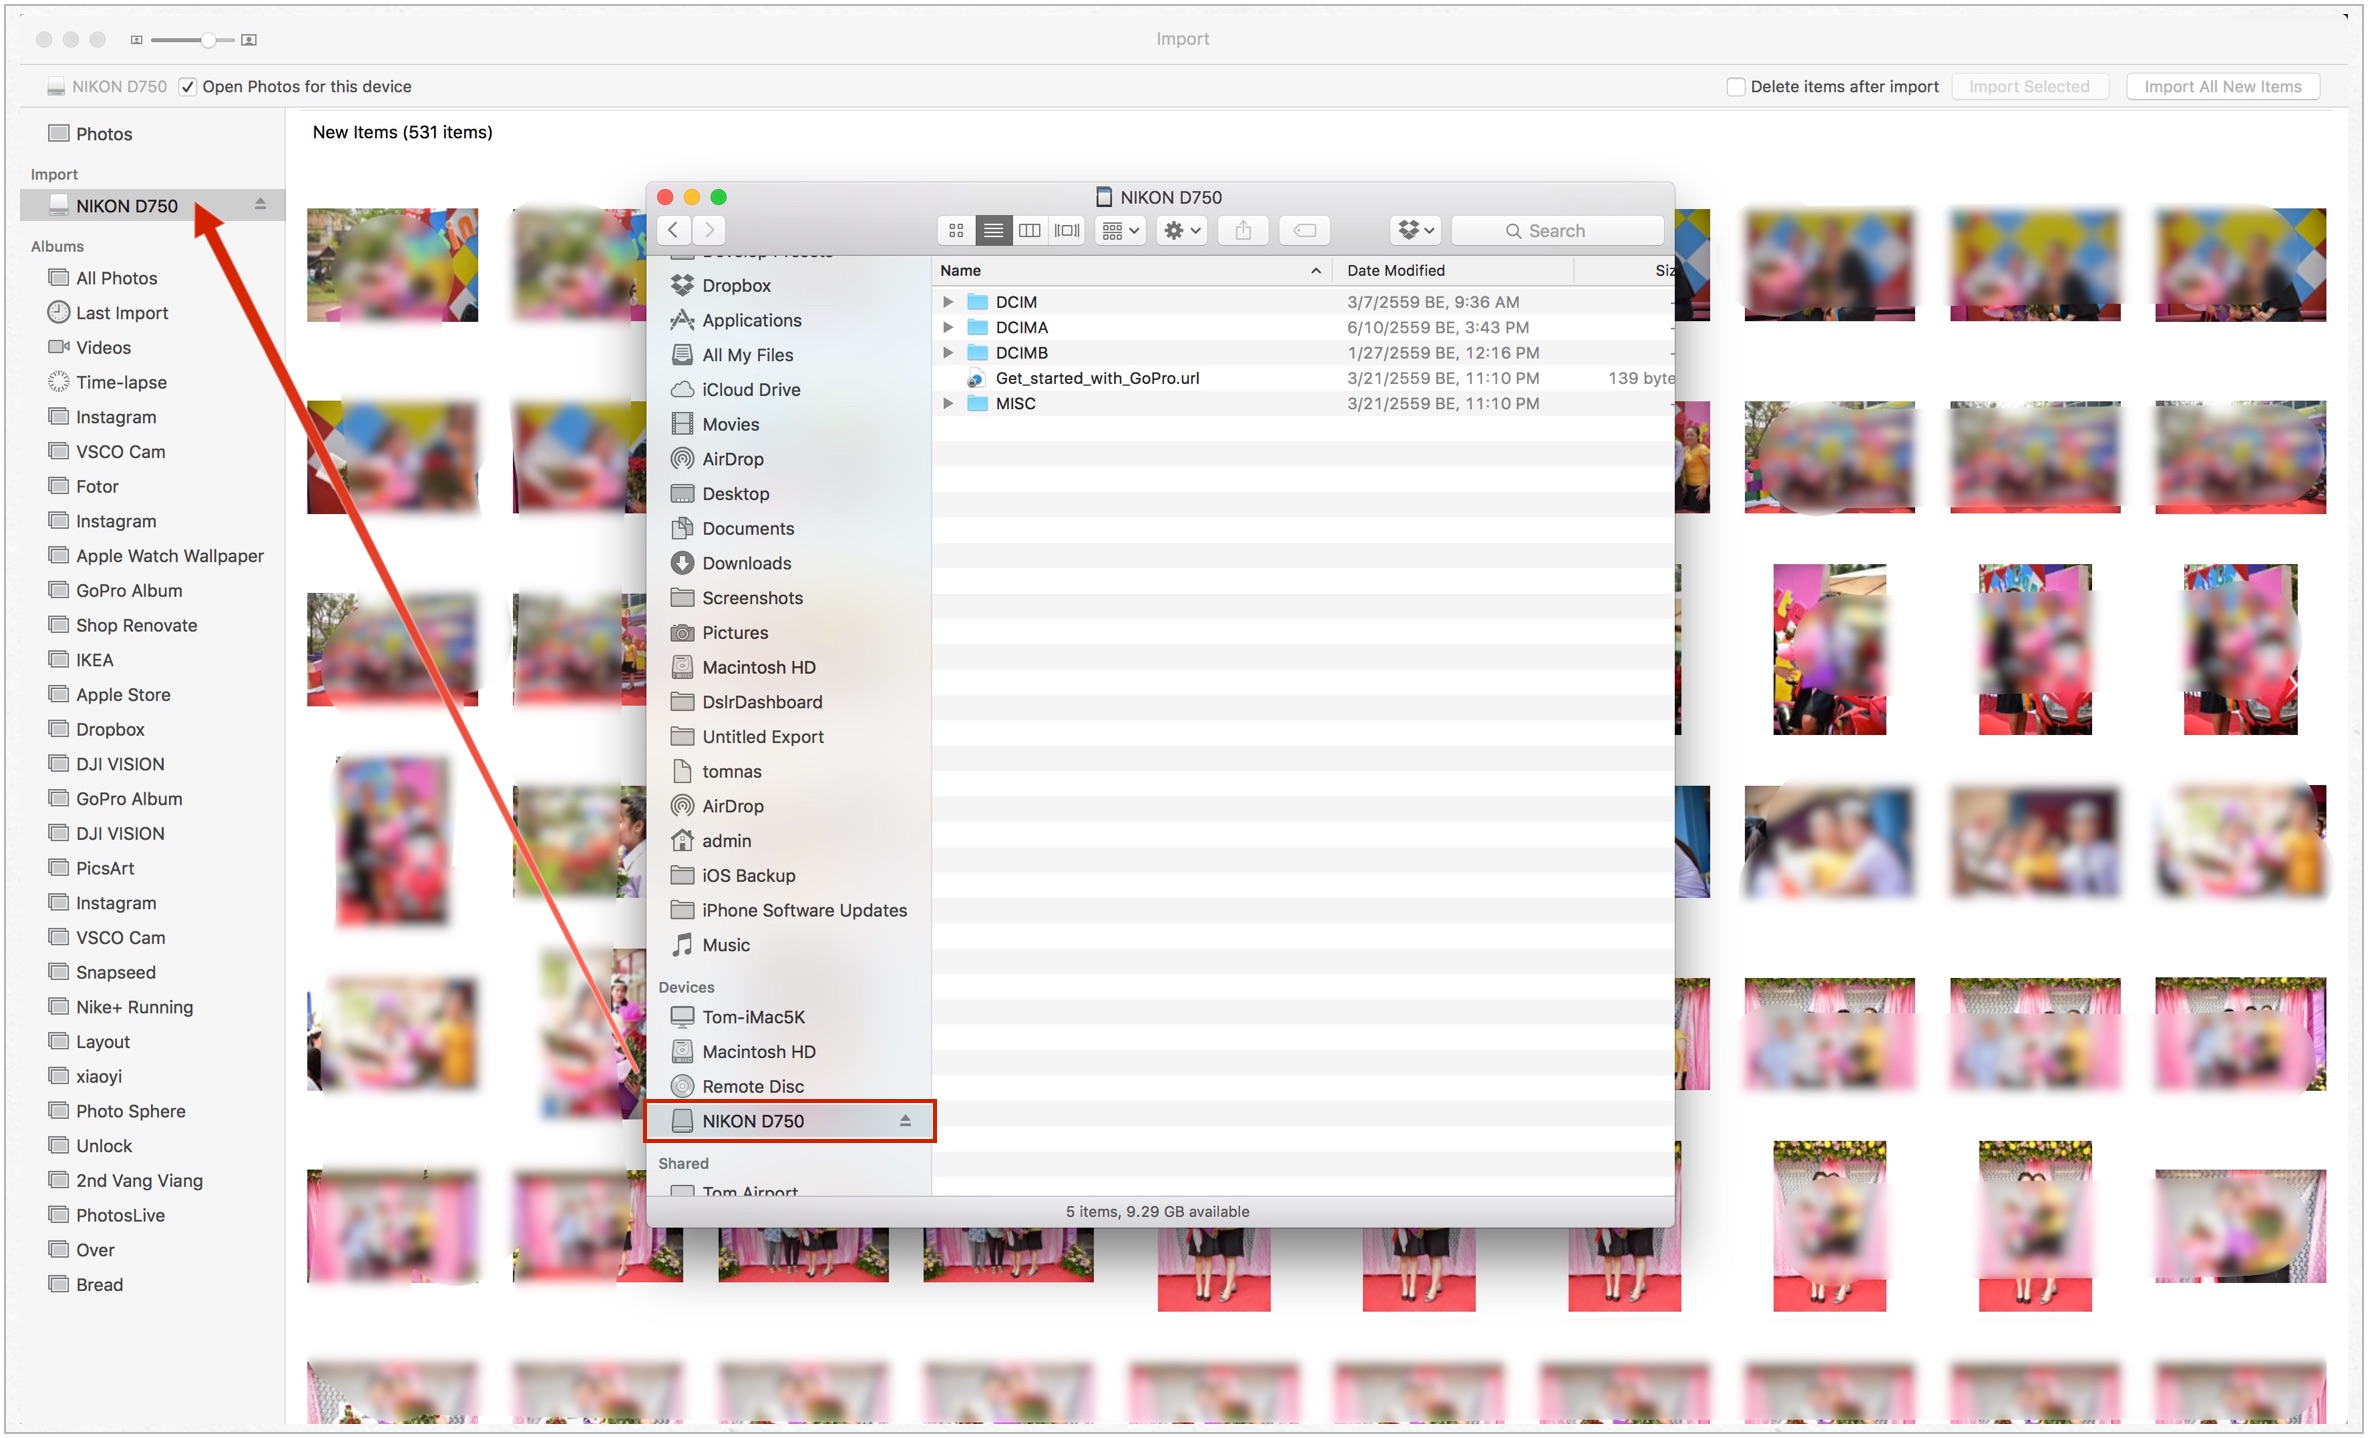The width and height of the screenshot is (2368, 1438).
Task: Expand the MISC folder
Action: (948, 403)
